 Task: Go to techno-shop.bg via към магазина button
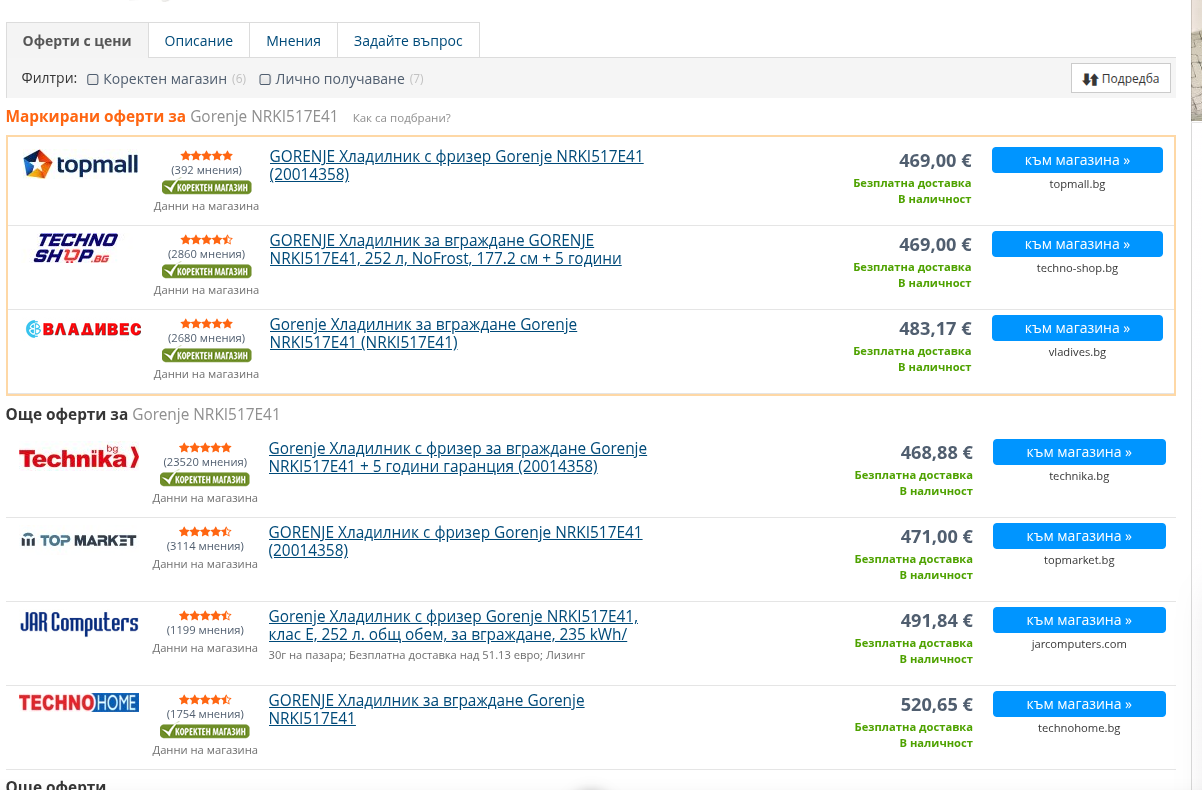coord(1077,244)
